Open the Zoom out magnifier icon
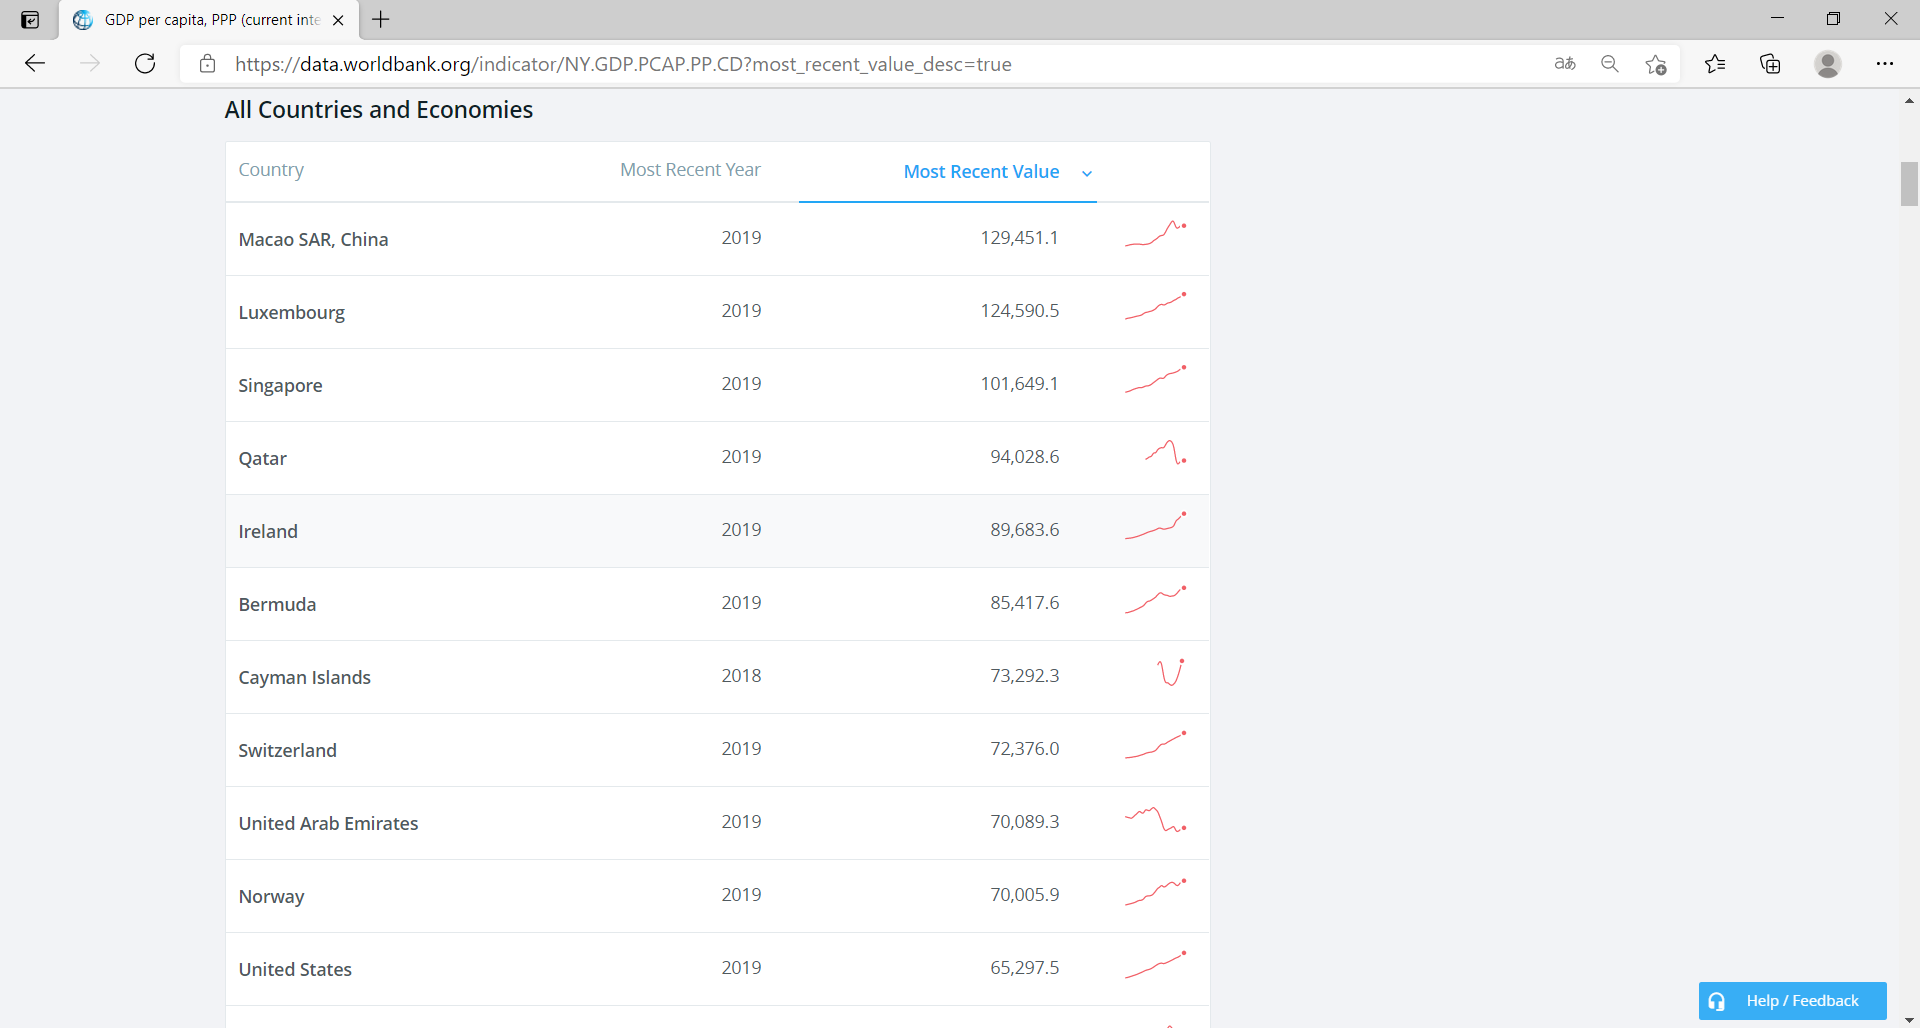The height and width of the screenshot is (1028, 1920). (1609, 64)
